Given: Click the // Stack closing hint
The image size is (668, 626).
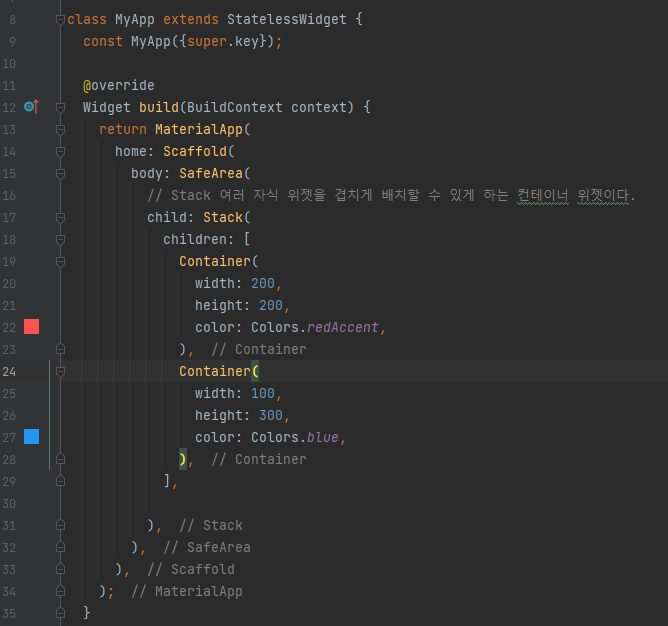Looking at the screenshot, I should [x=211, y=525].
